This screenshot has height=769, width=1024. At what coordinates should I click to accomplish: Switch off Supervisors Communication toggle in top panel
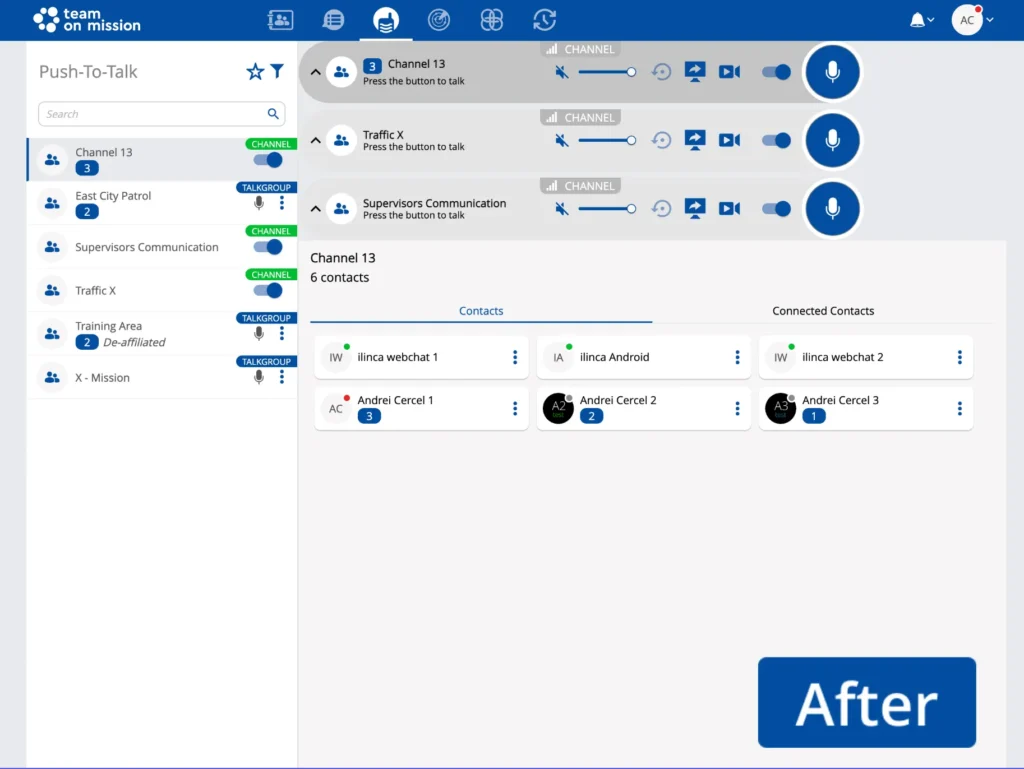tap(776, 209)
